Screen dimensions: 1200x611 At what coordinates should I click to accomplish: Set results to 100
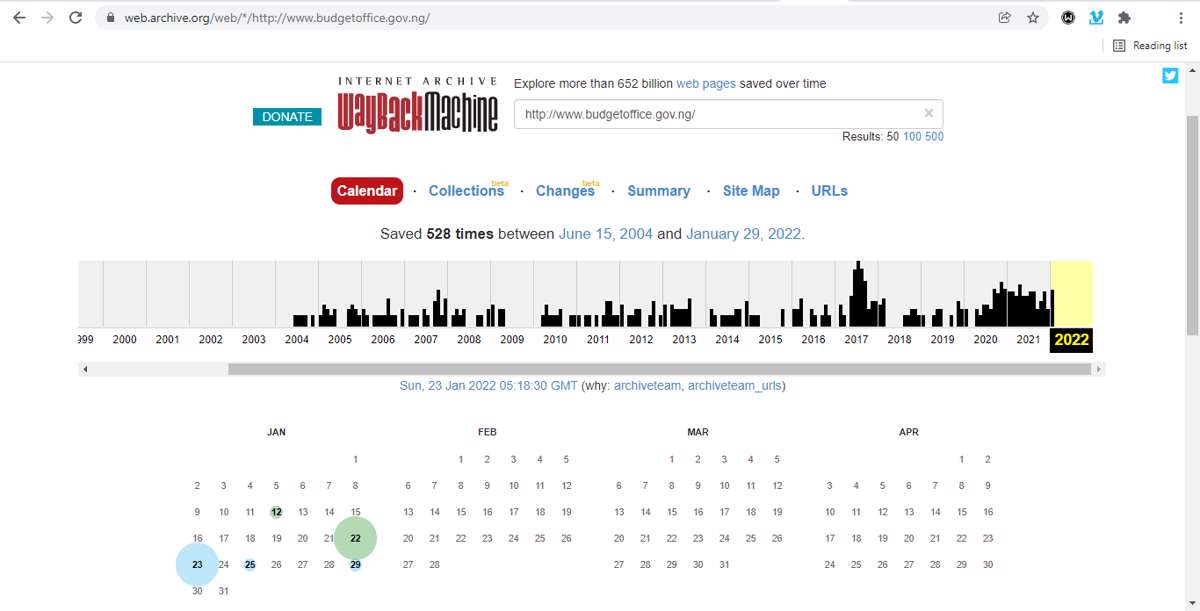(912, 136)
